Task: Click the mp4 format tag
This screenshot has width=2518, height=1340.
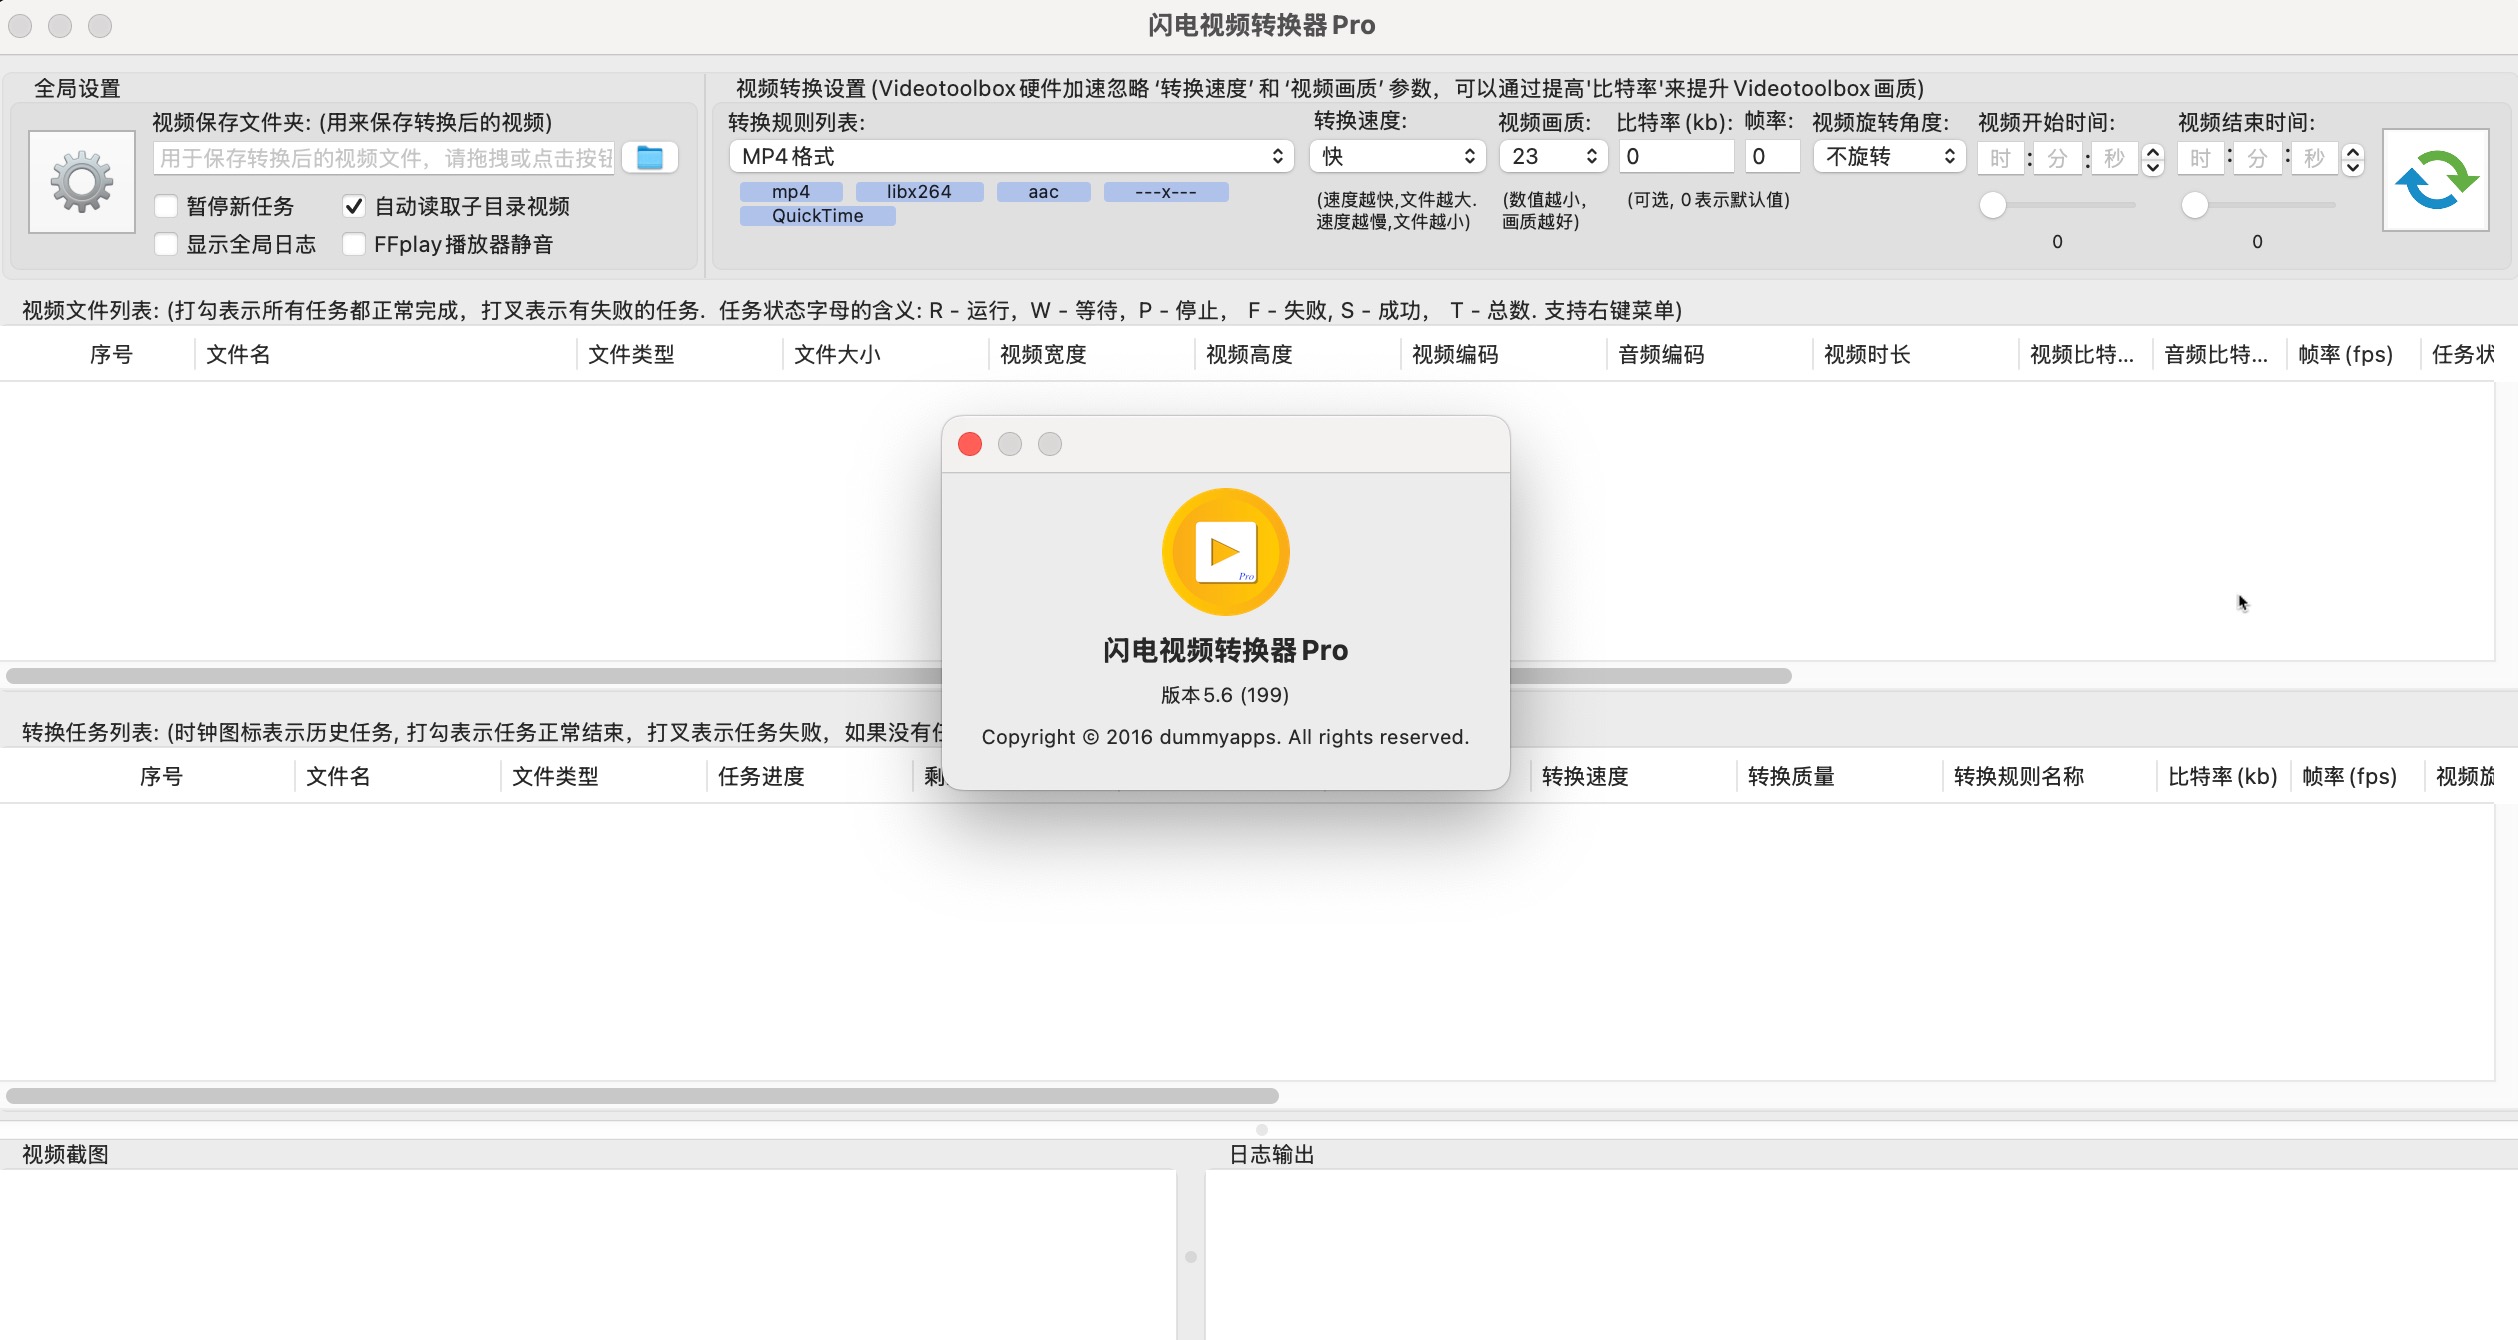Action: click(791, 192)
